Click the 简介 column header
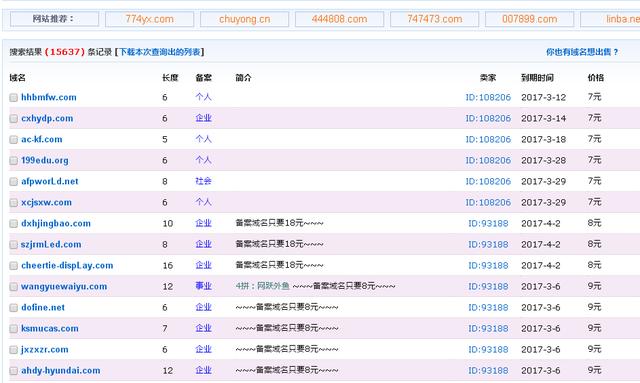The height and width of the screenshot is (383, 640). [x=243, y=78]
